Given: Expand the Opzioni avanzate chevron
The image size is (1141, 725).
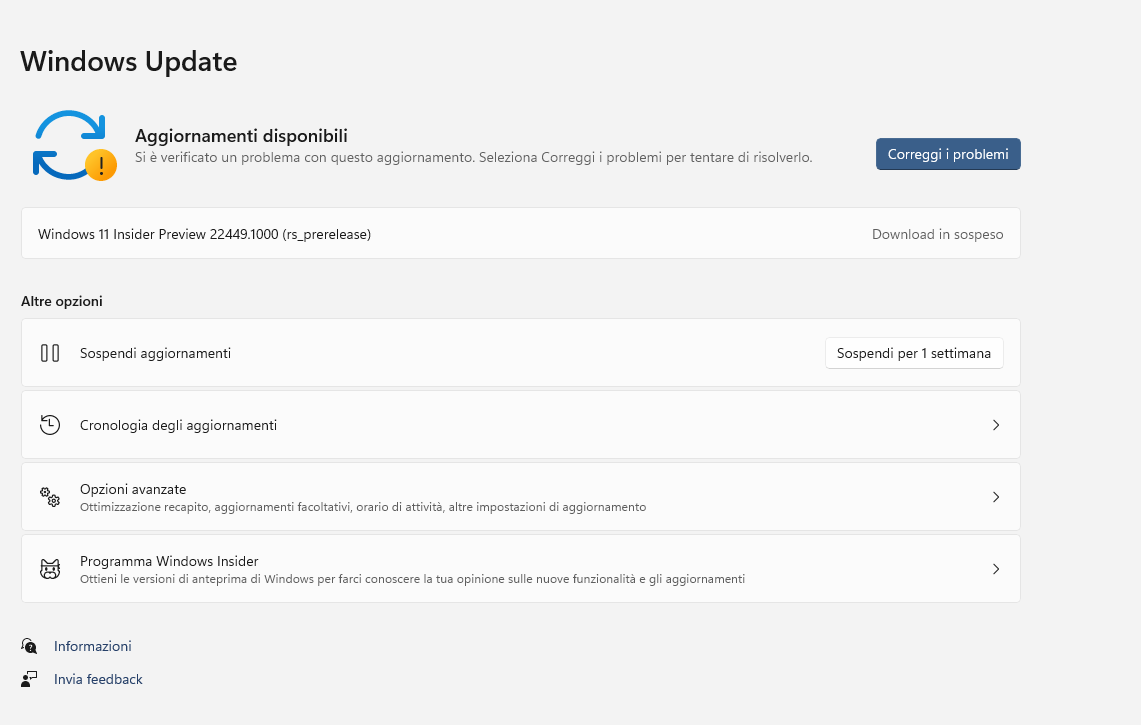Looking at the screenshot, I should click(996, 496).
